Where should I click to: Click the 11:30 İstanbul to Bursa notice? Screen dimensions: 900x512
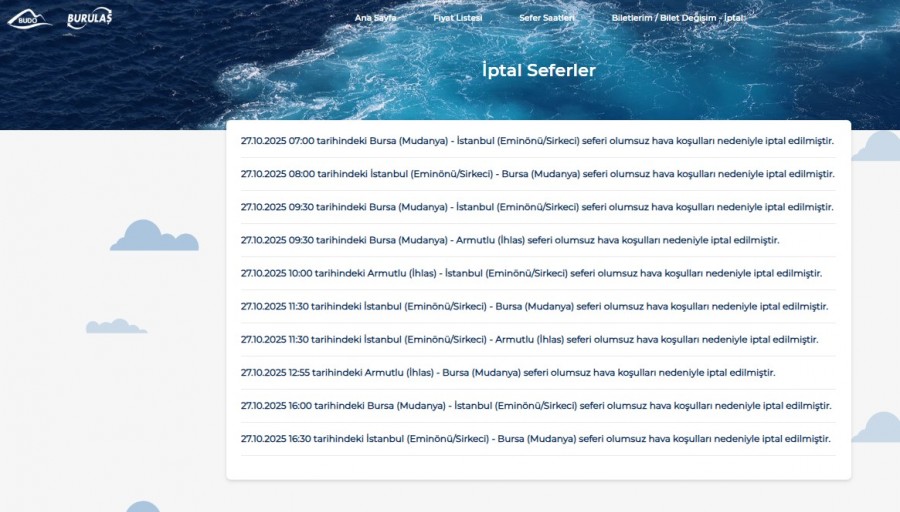534,306
